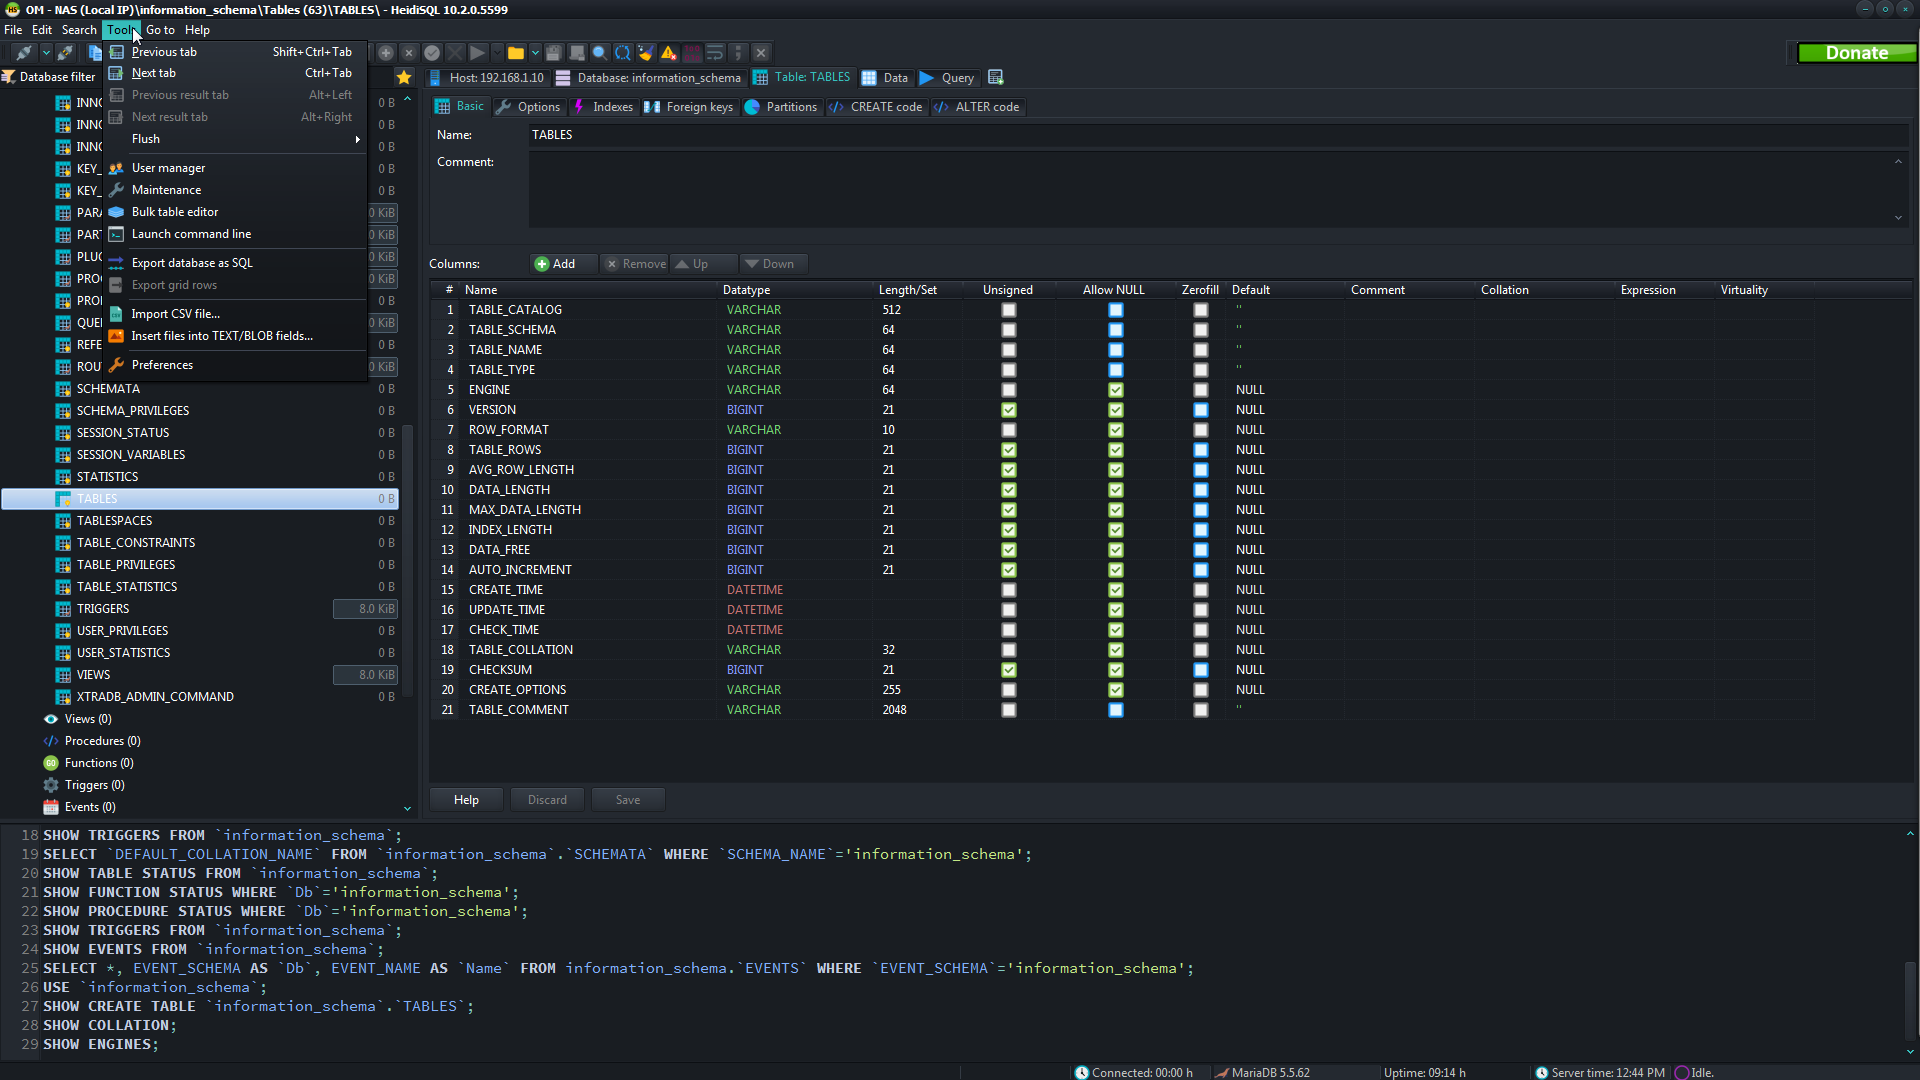The width and height of the screenshot is (1920, 1080).
Task: Click the yellow favorites star icon
Action: click(404, 77)
